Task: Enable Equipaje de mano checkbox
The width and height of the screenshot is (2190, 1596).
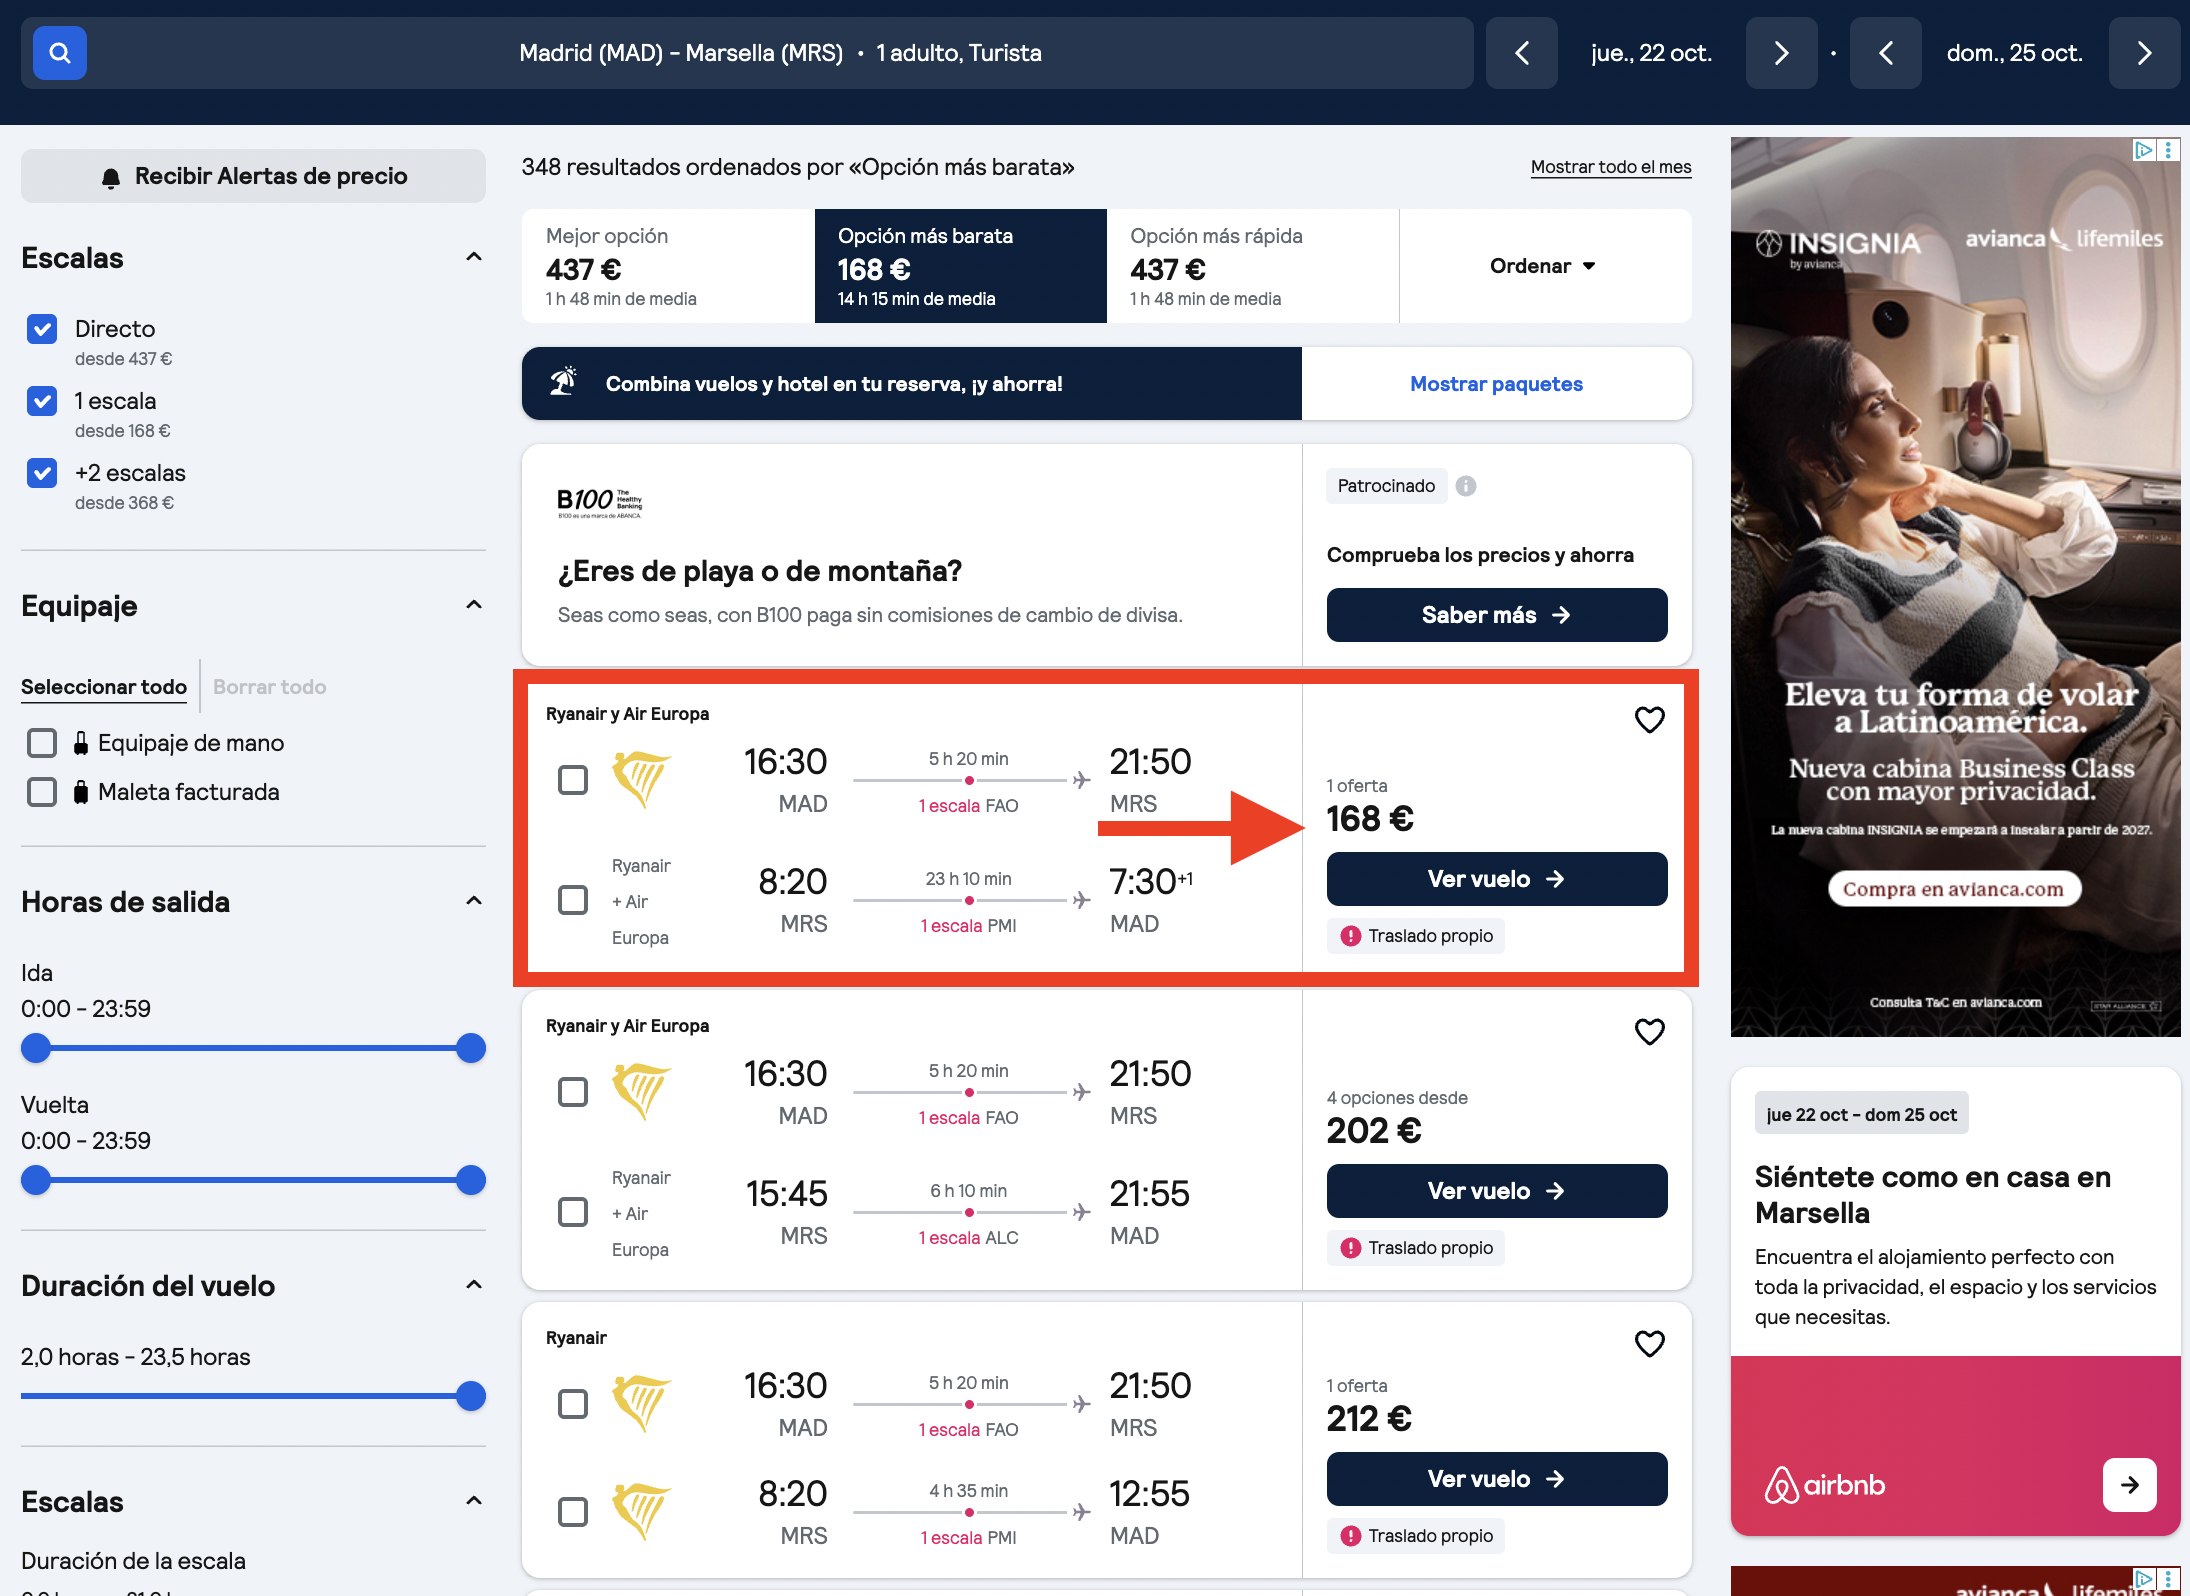Action: click(42, 743)
